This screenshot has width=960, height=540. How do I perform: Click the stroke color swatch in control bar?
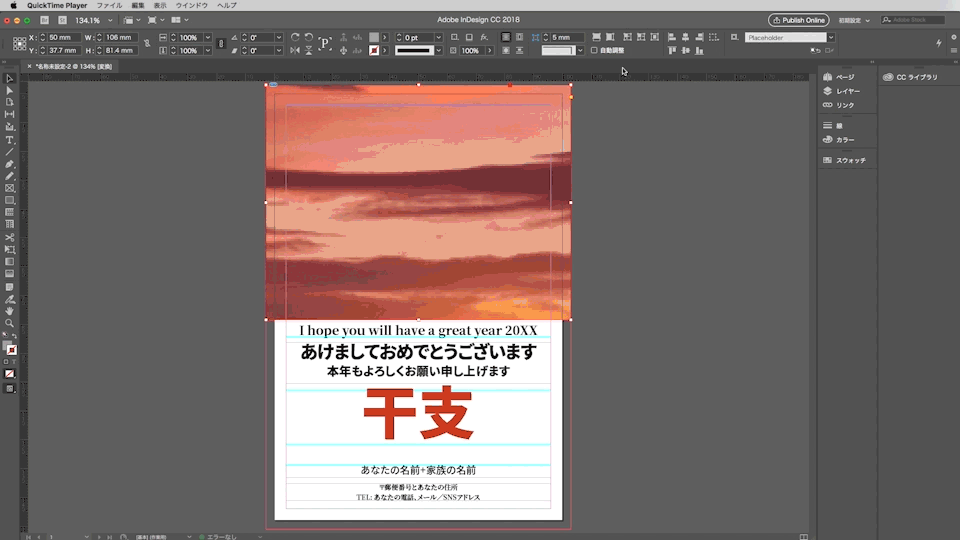[373, 50]
